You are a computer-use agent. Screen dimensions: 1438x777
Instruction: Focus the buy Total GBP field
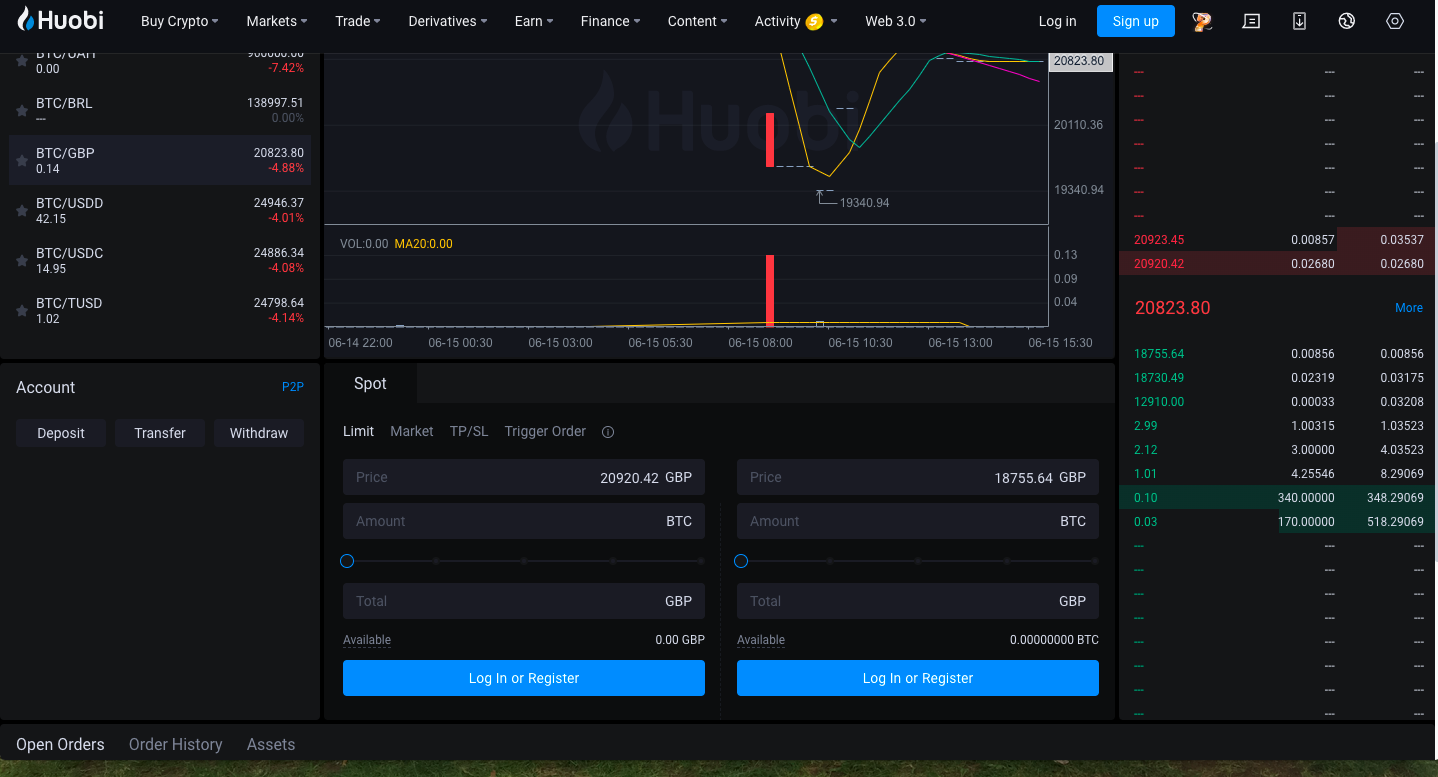pos(524,601)
